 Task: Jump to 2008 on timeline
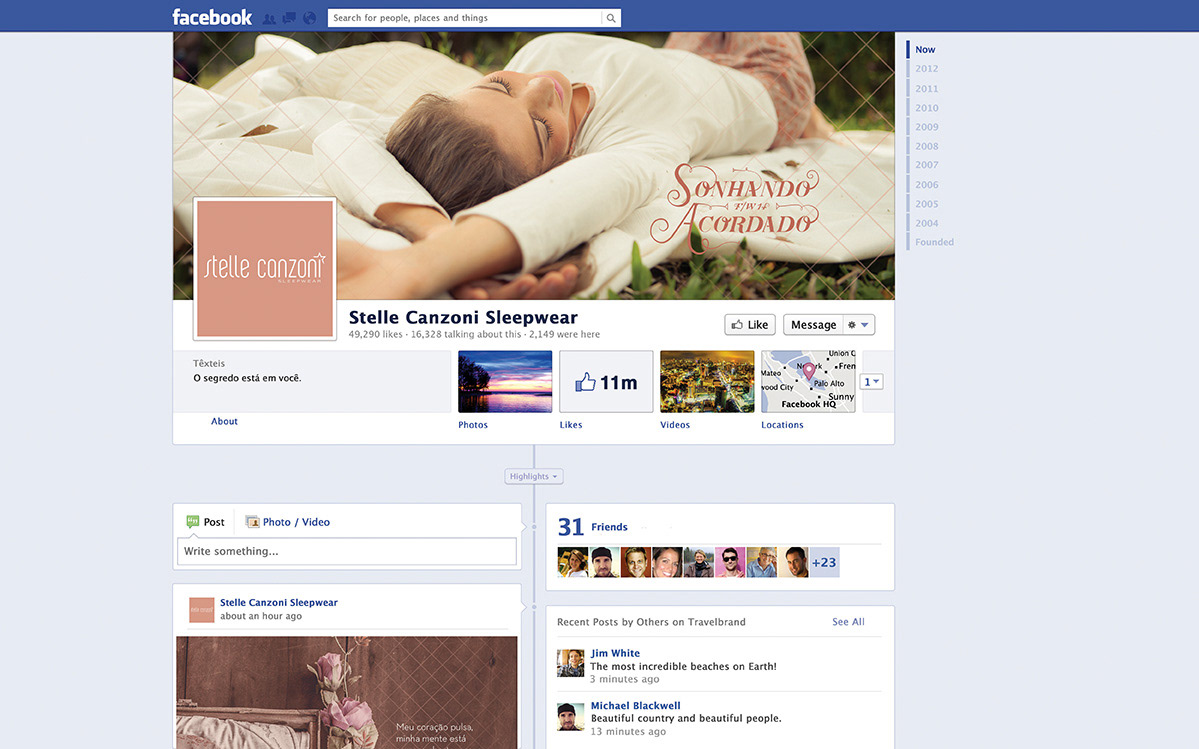927,146
